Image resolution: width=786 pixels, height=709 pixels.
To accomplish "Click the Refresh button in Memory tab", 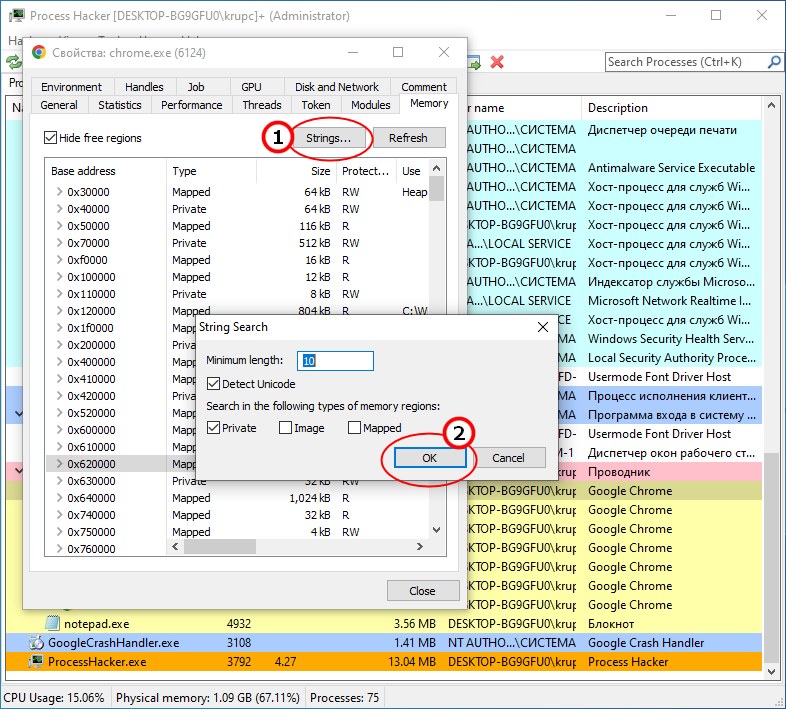I will (x=409, y=138).
